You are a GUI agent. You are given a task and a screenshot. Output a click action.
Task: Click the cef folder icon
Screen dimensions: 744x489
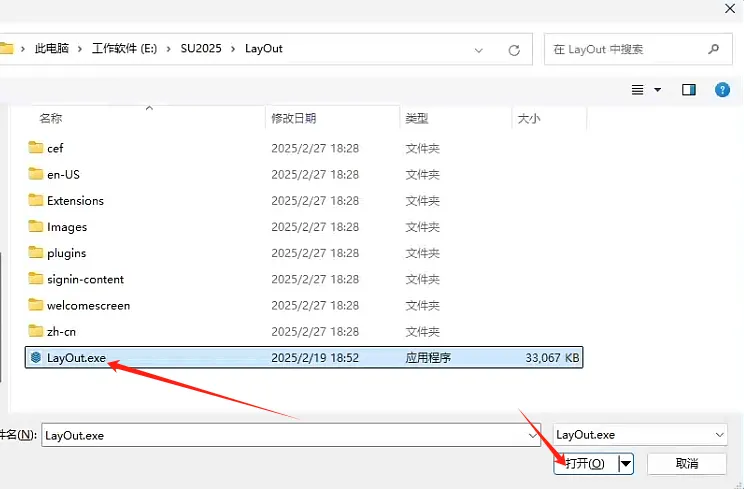[36, 148]
